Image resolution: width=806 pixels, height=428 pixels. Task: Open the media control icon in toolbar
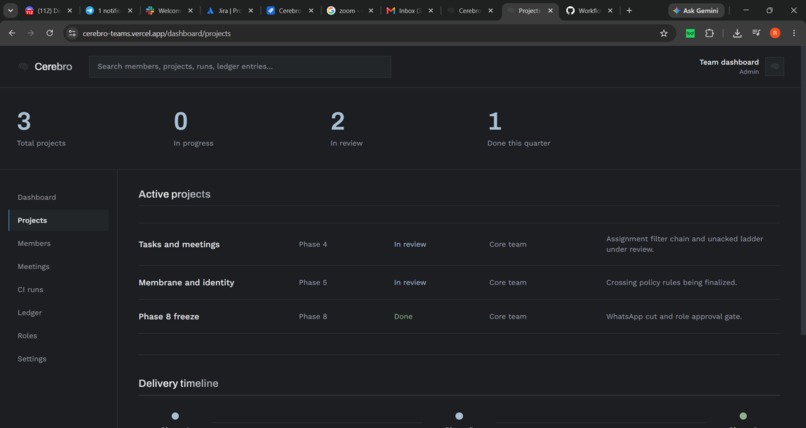coord(756,33)
